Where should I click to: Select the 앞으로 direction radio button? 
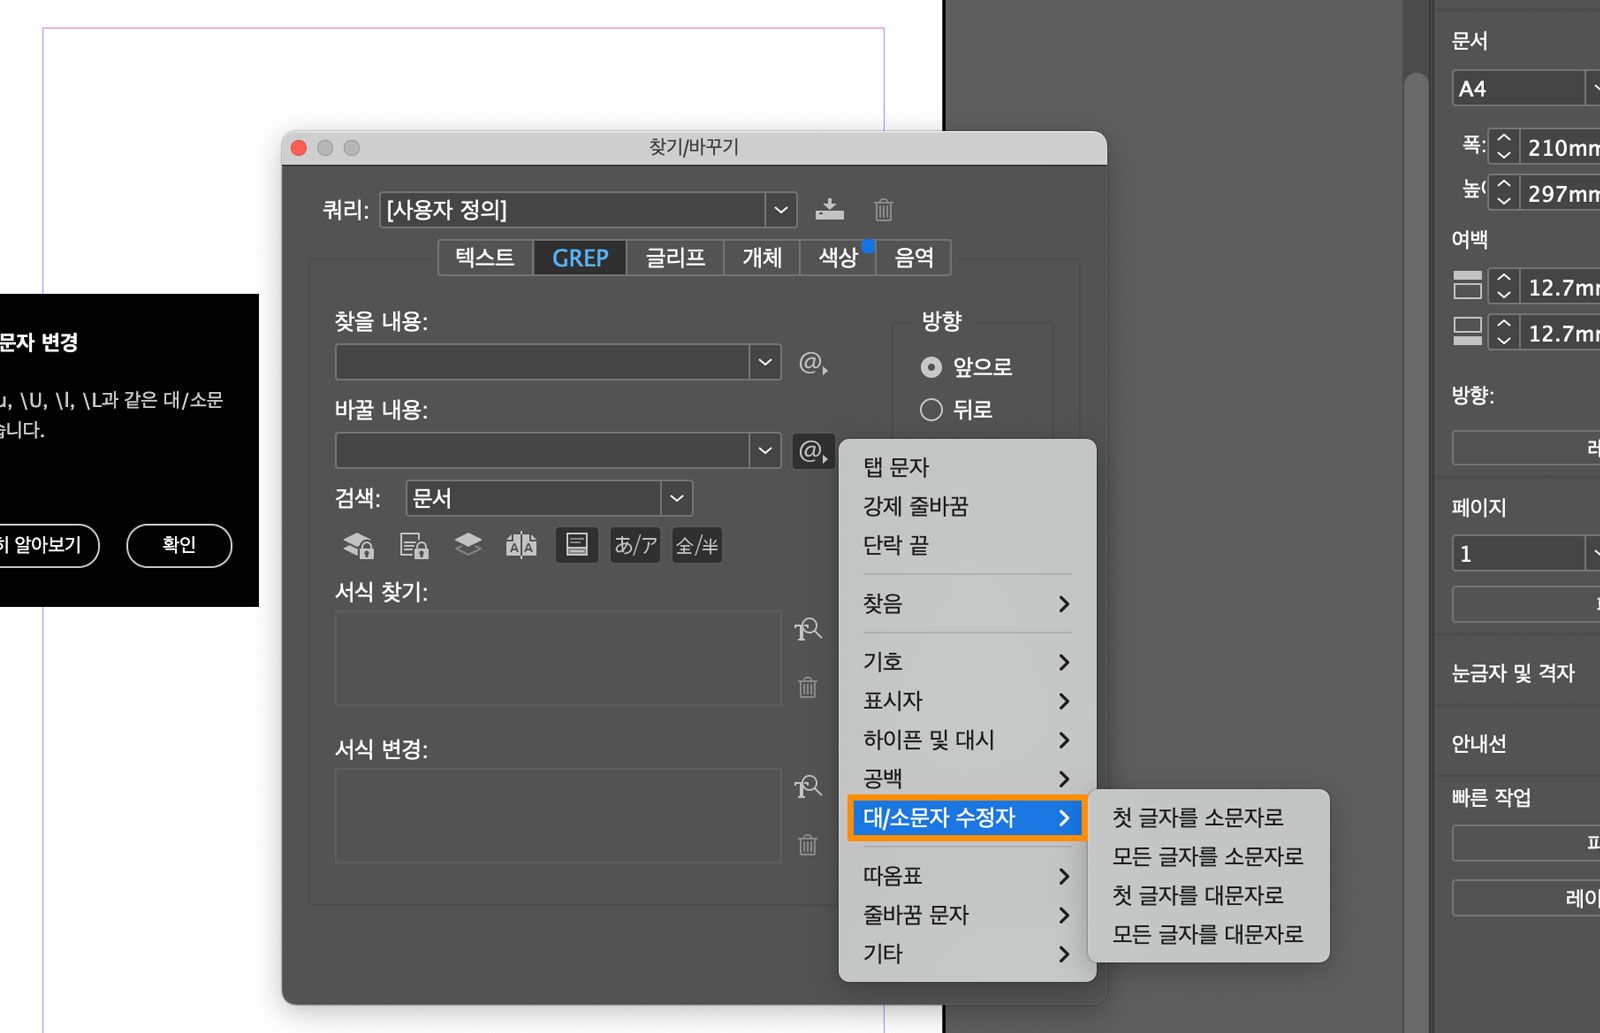pos(931,367)
